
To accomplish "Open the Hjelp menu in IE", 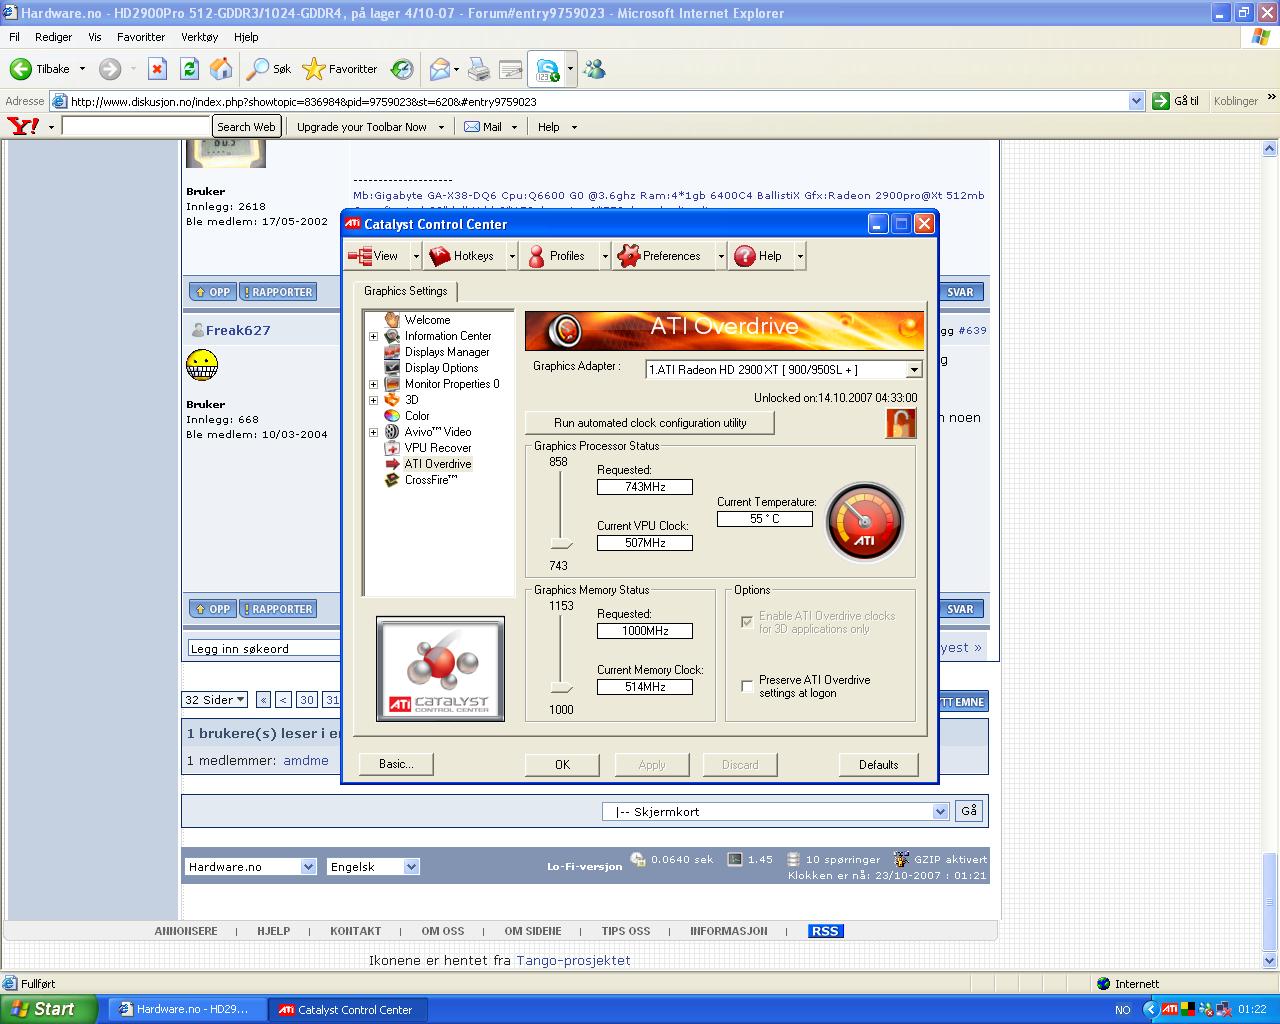I will pyautogui.click(x=246, y=37).
